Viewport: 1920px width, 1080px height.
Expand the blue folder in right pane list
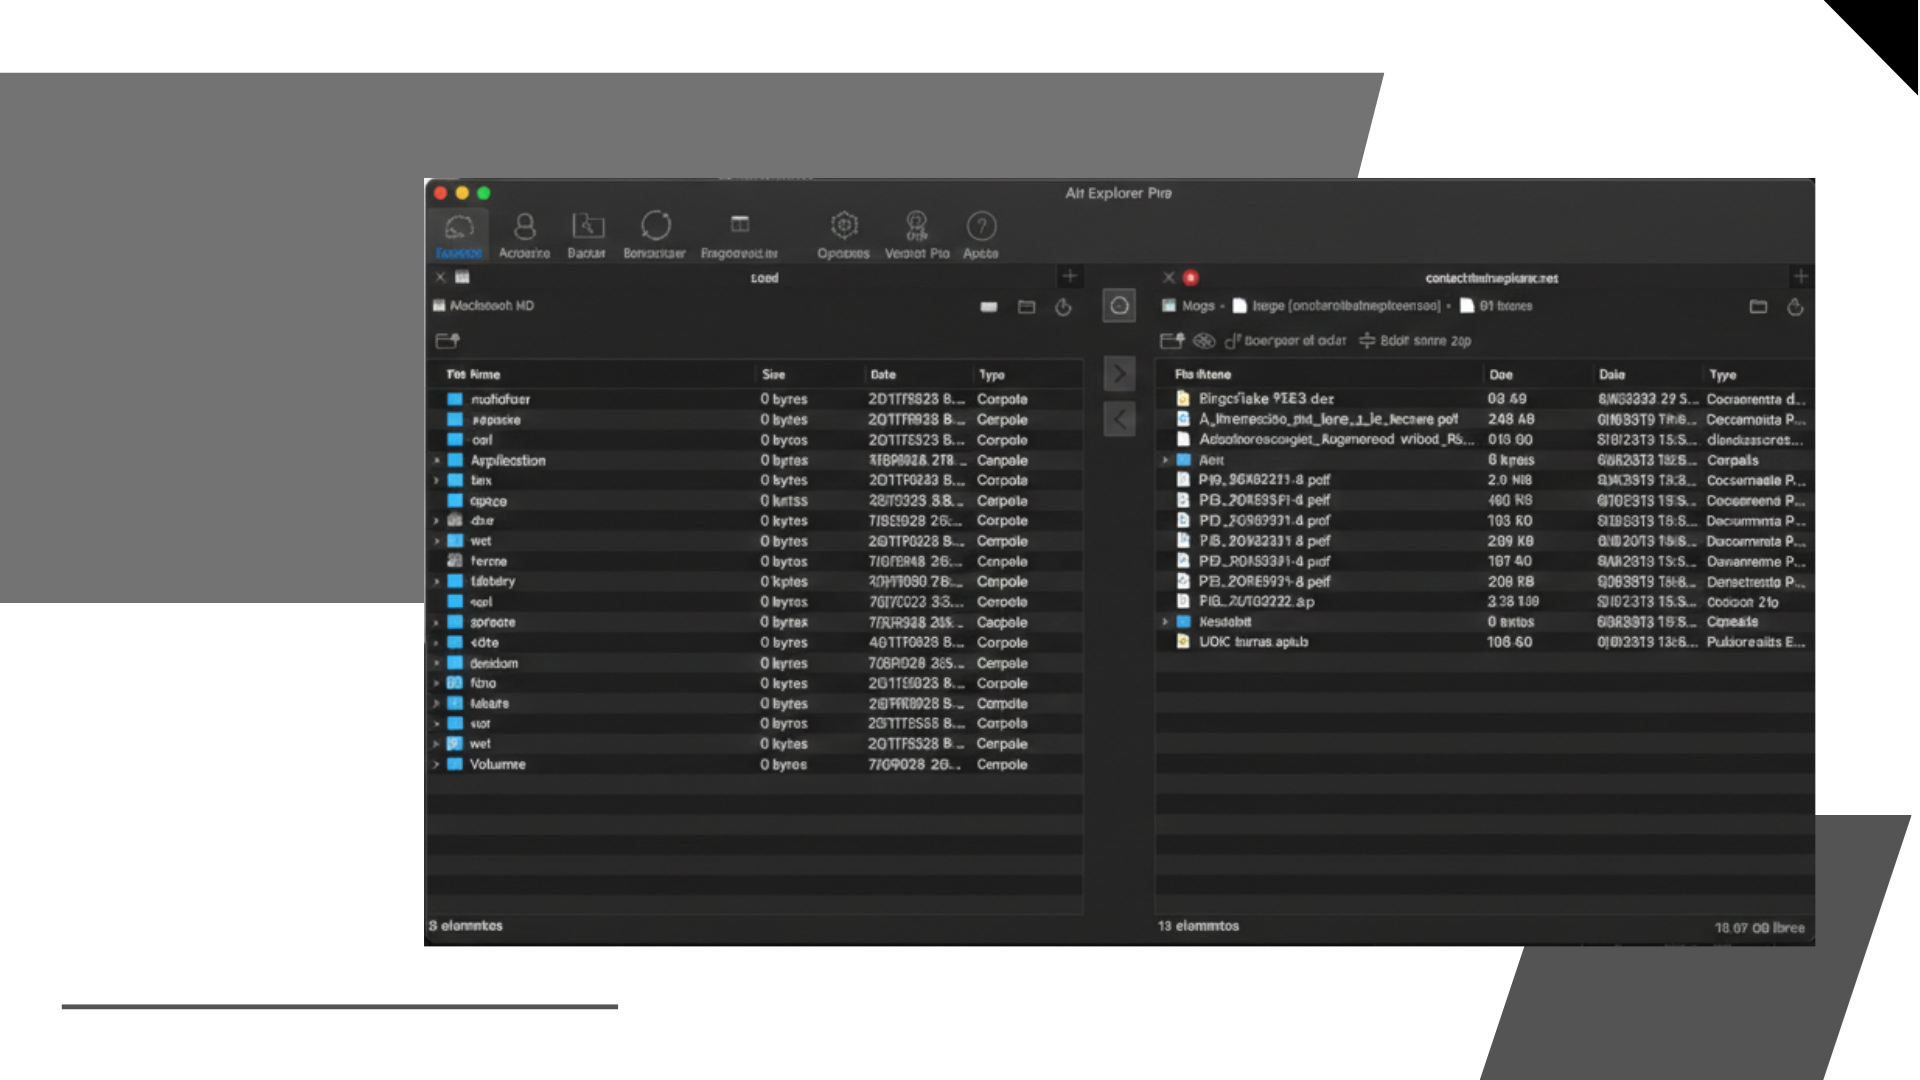click(x=1165, y=461)
